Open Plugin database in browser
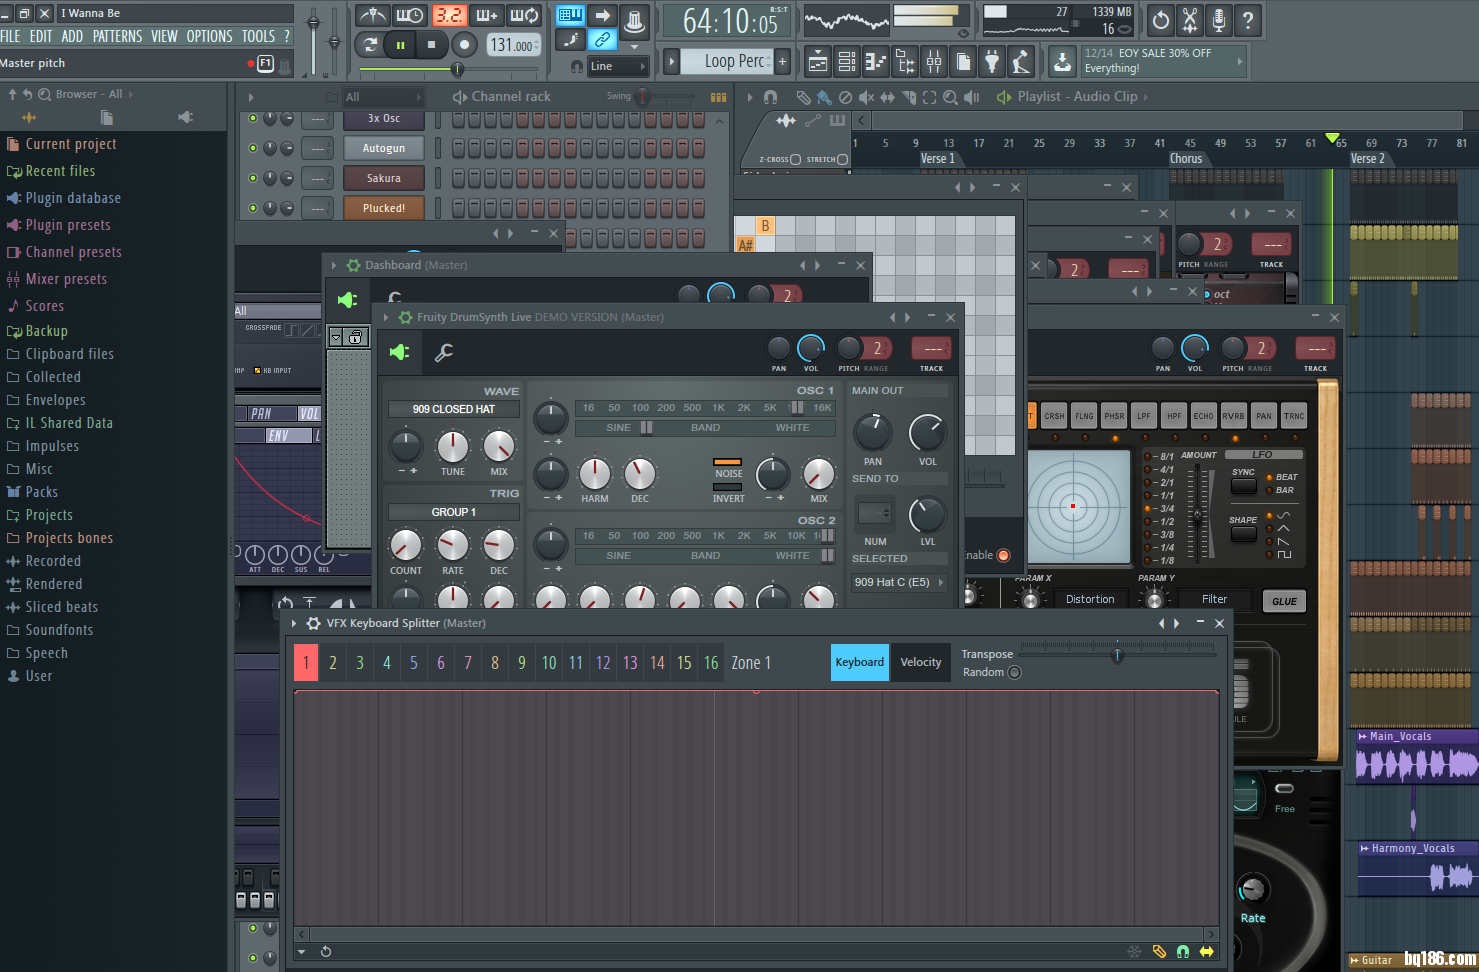 [x=73, y=198]
